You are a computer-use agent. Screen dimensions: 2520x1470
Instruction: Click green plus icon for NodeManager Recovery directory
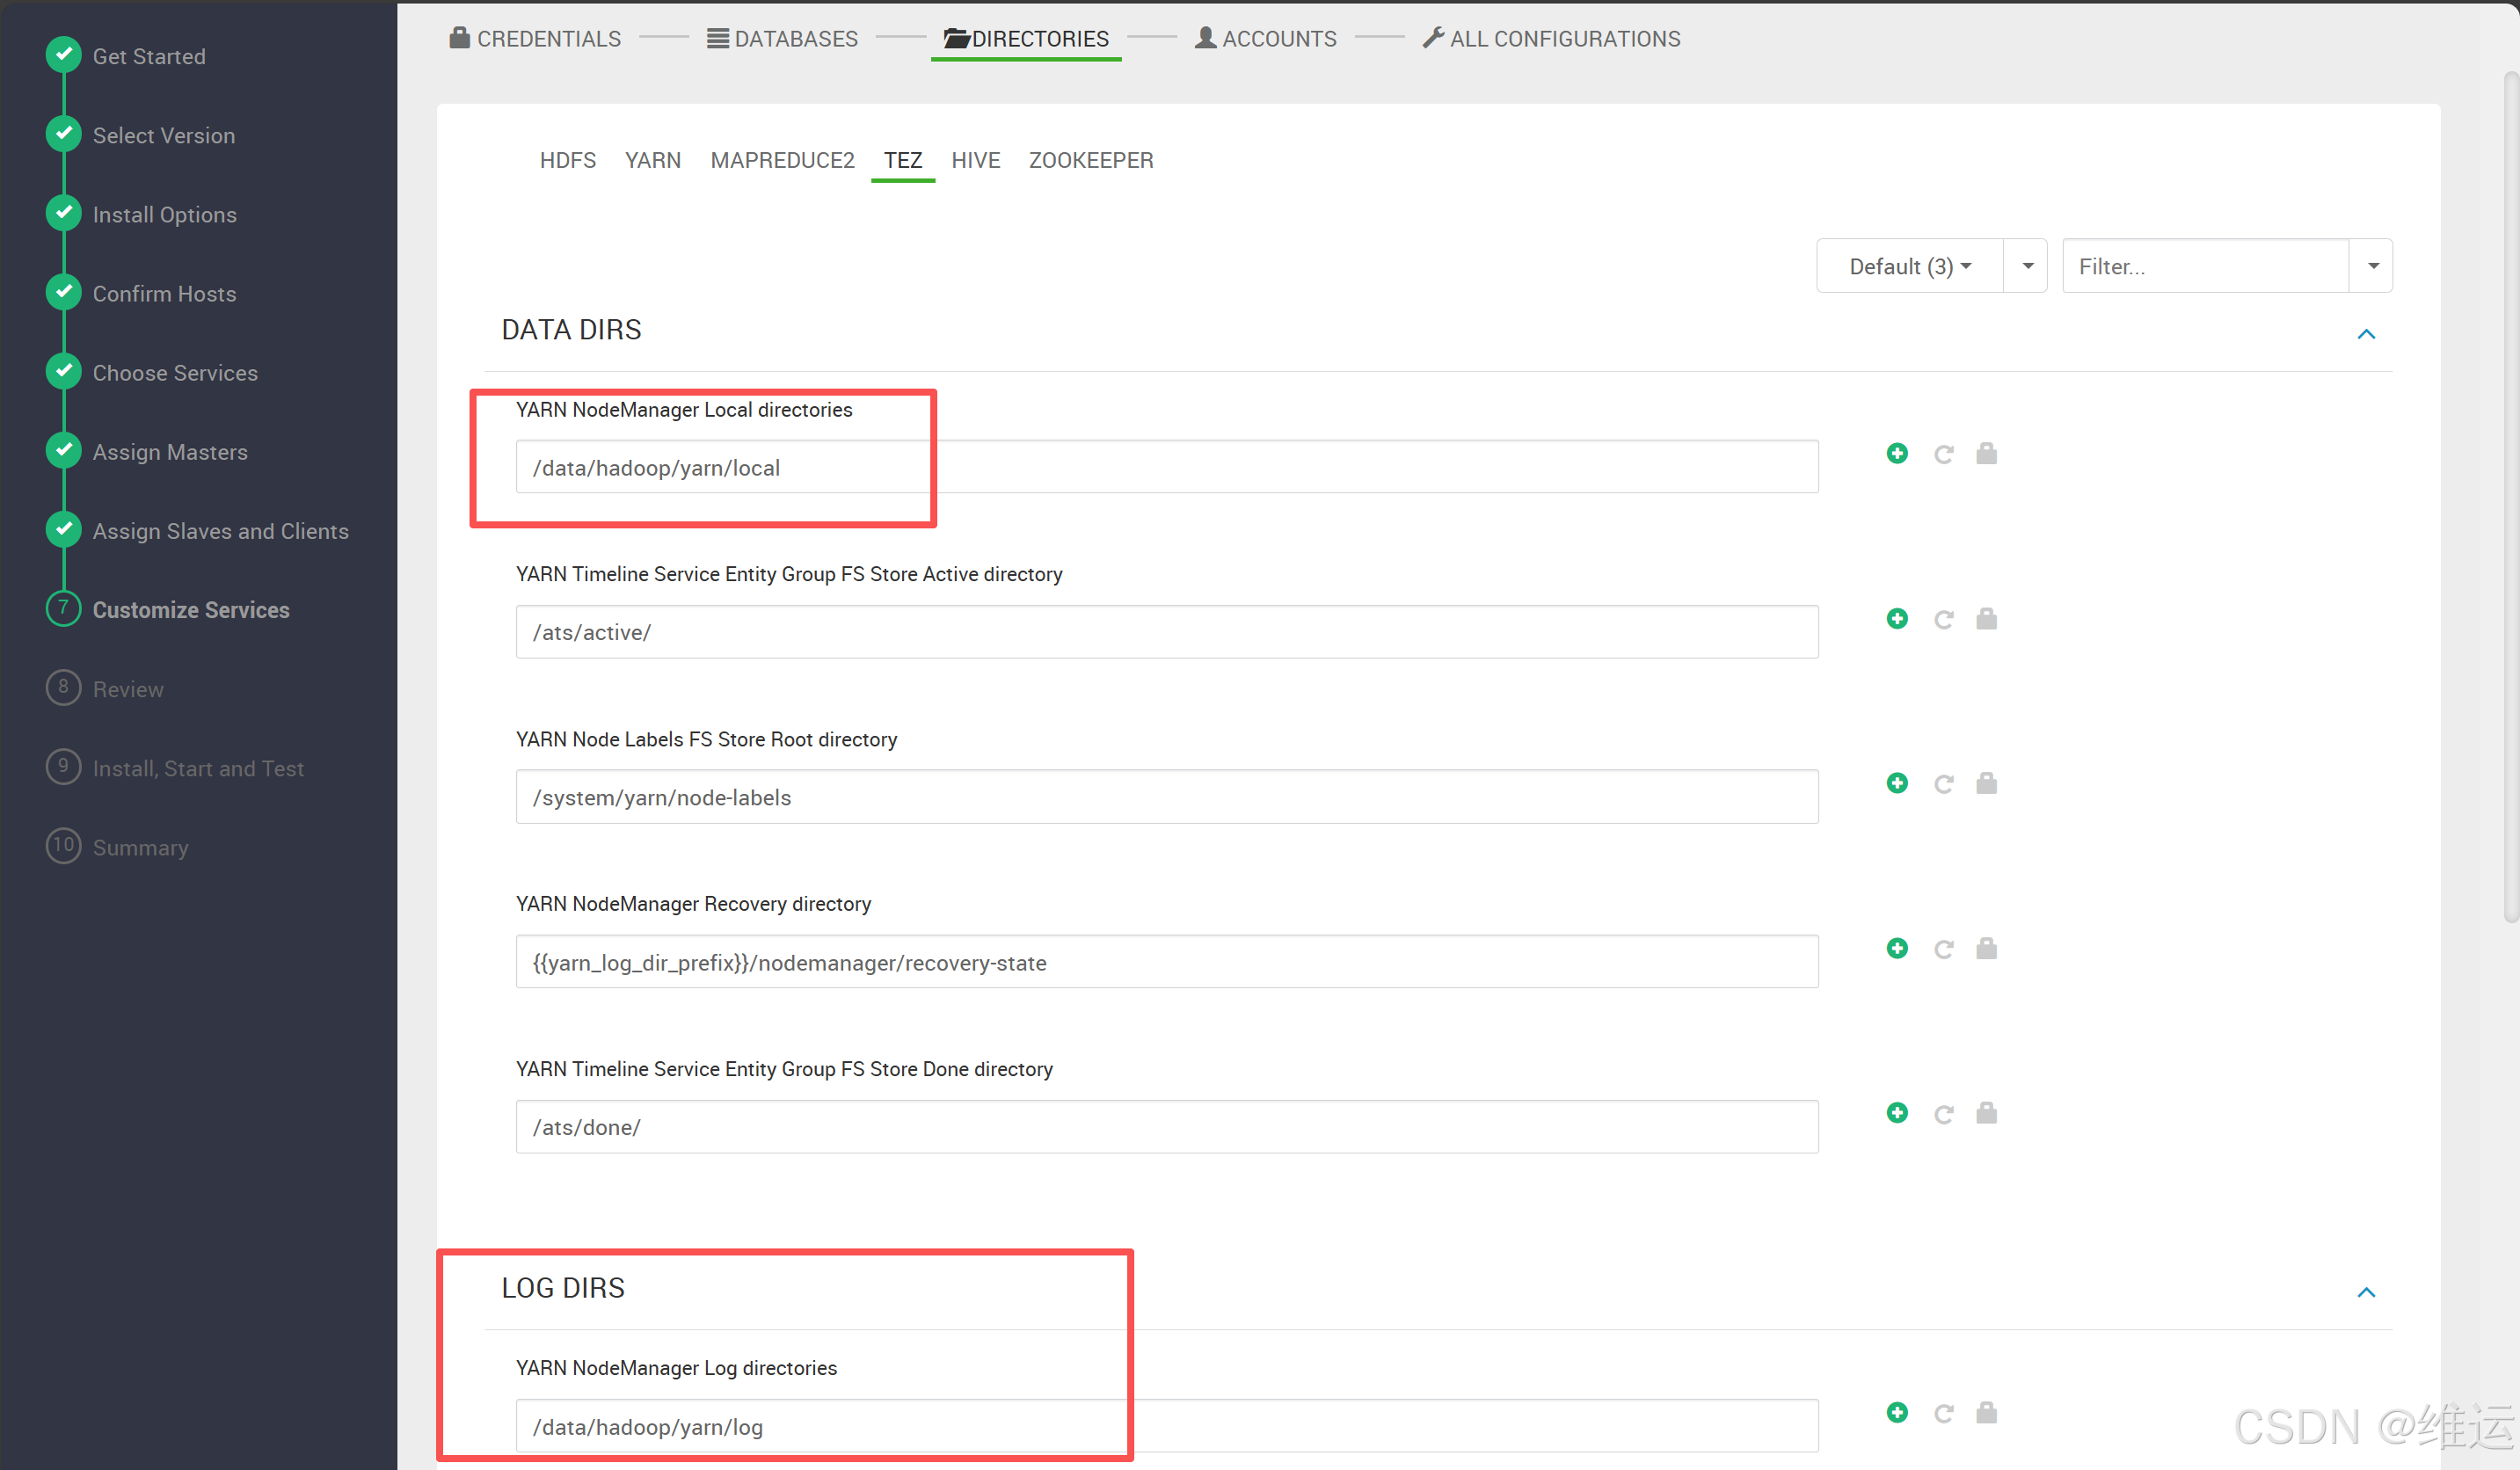[x=1896, y=948]
